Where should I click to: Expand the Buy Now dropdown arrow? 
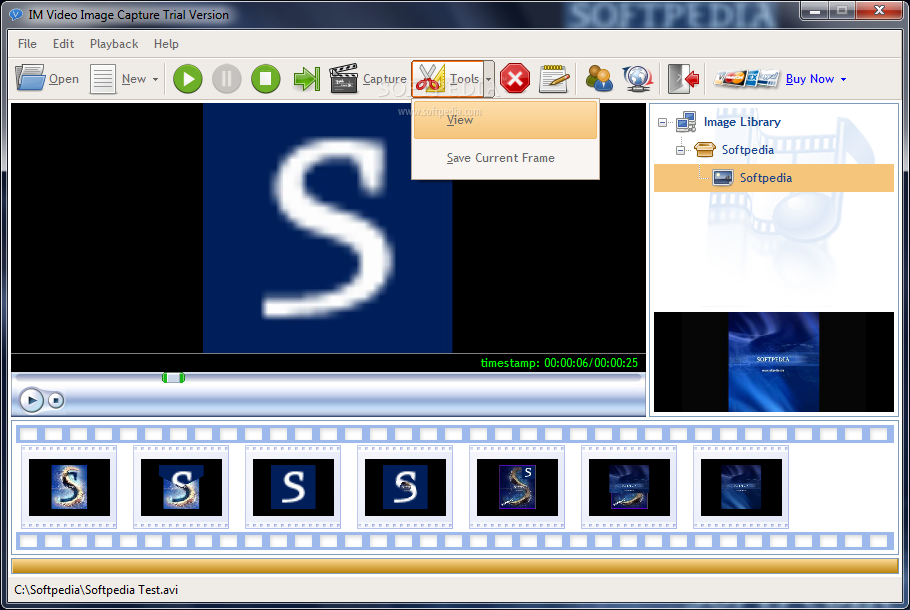[x=843, y=79]
